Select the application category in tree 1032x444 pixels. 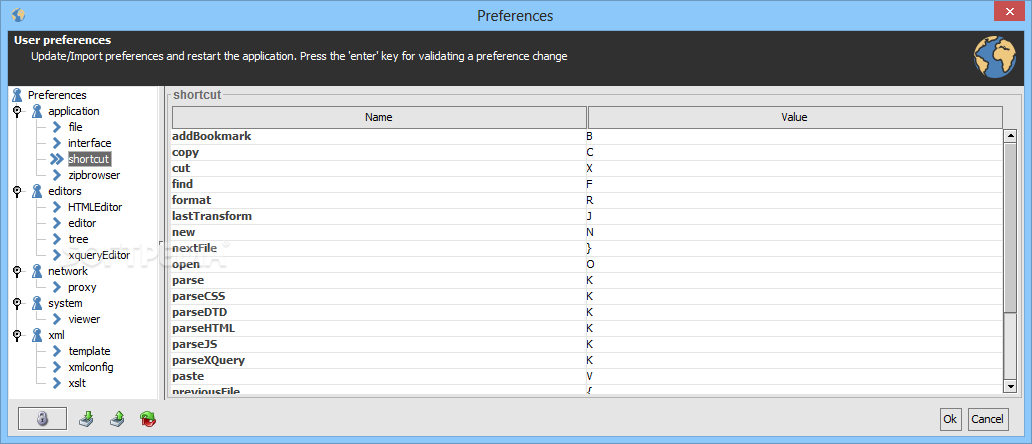(74, 111)
